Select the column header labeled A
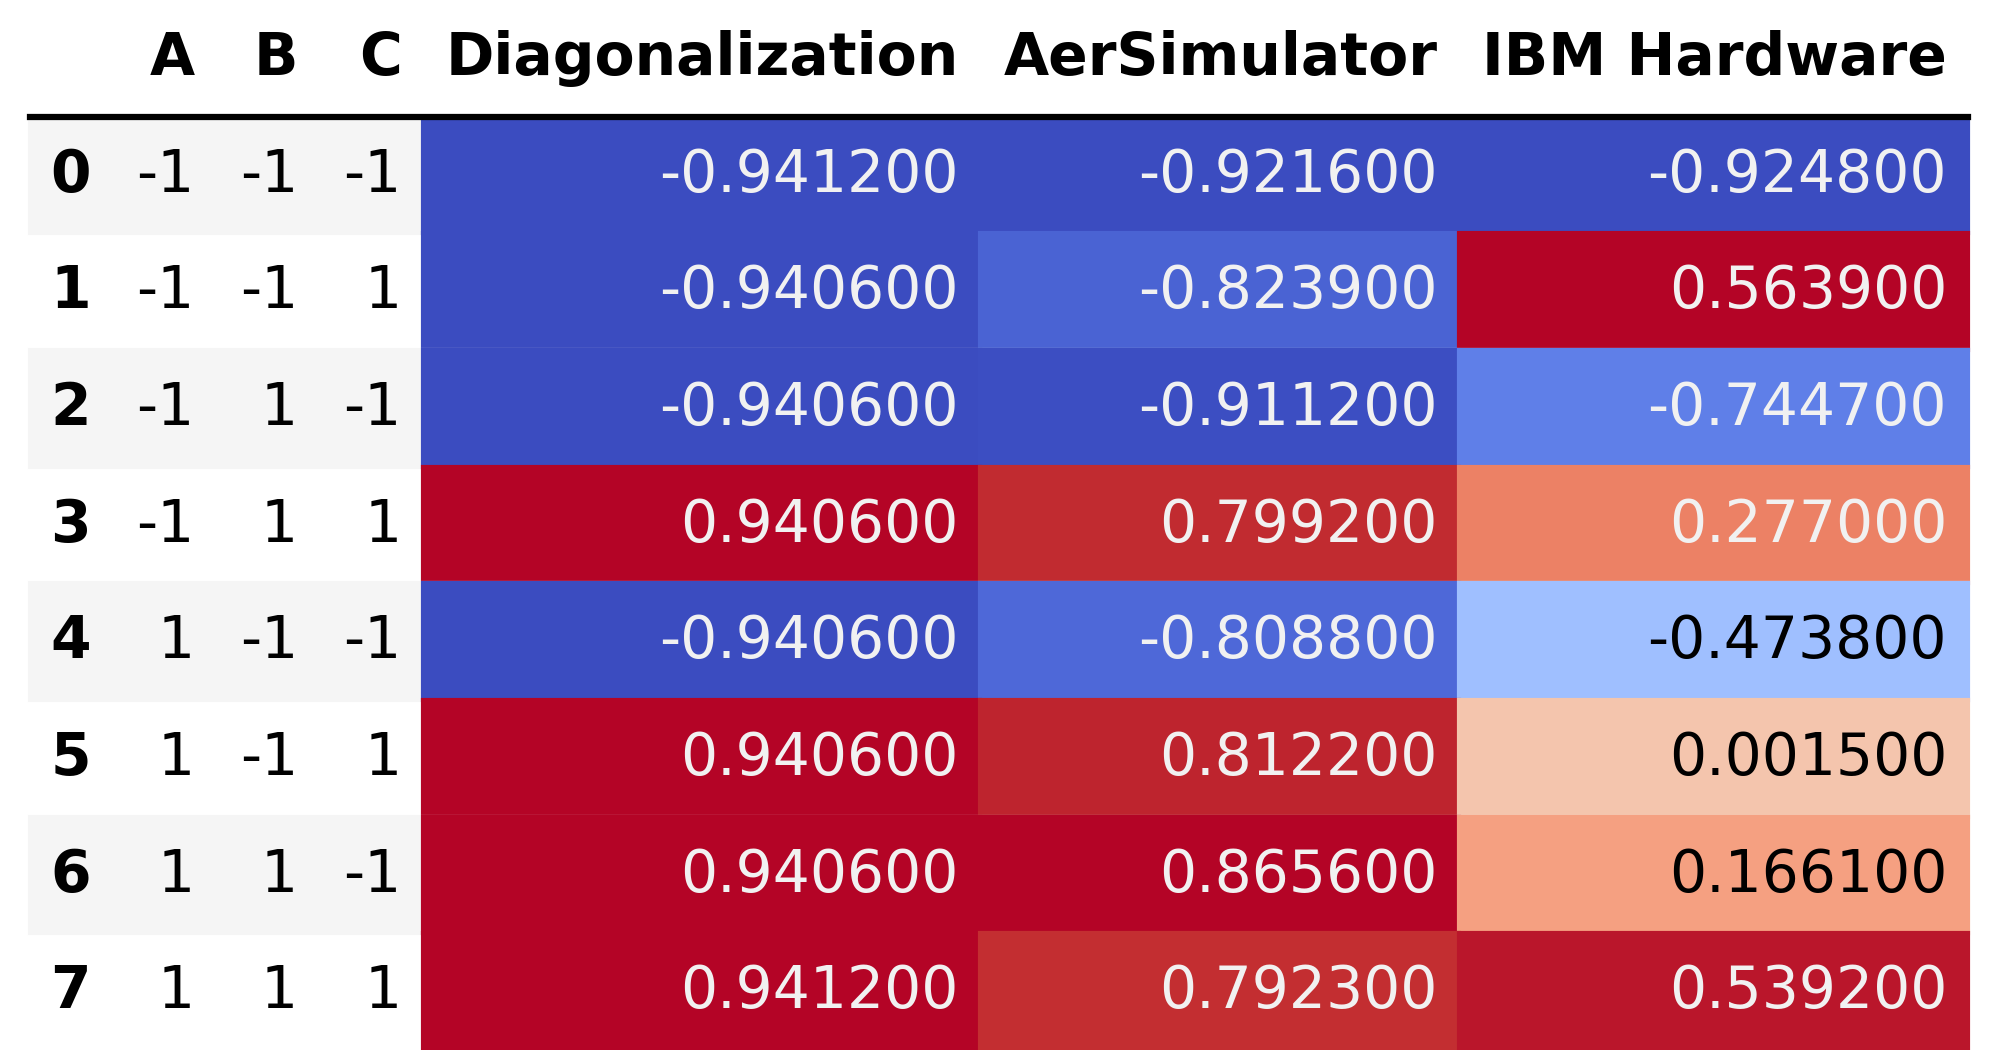The height and width of the screenshot is (1050, 1997). click(172, 56)
